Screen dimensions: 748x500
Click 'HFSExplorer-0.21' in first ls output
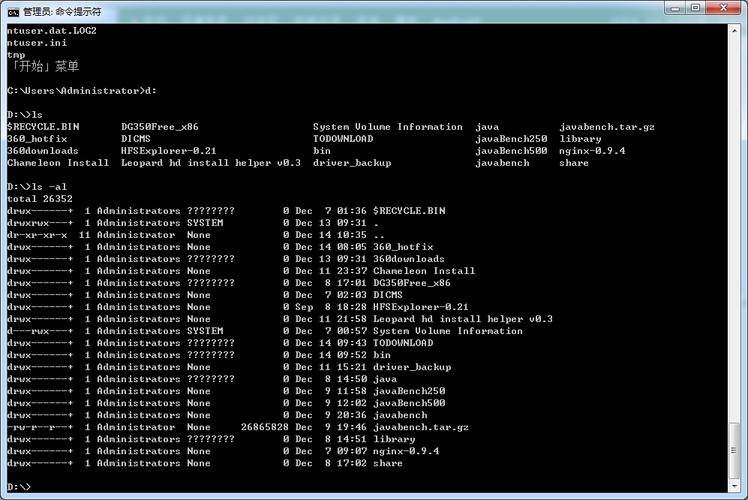(168, 151)
